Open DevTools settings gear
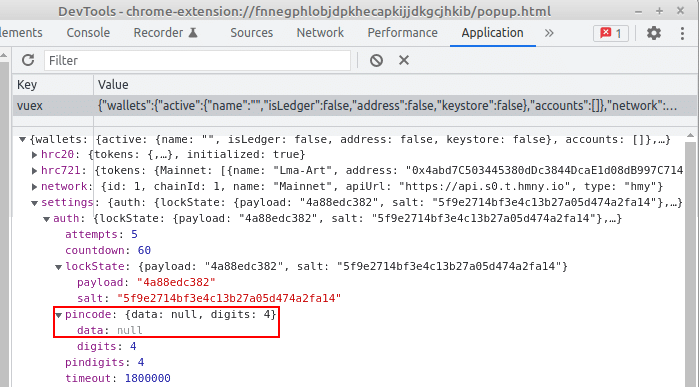 pyautogui.click(x=654, y=33)
